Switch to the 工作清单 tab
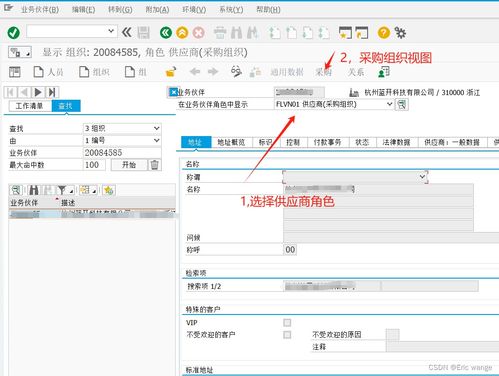499x376 pixels. [29, 106]
